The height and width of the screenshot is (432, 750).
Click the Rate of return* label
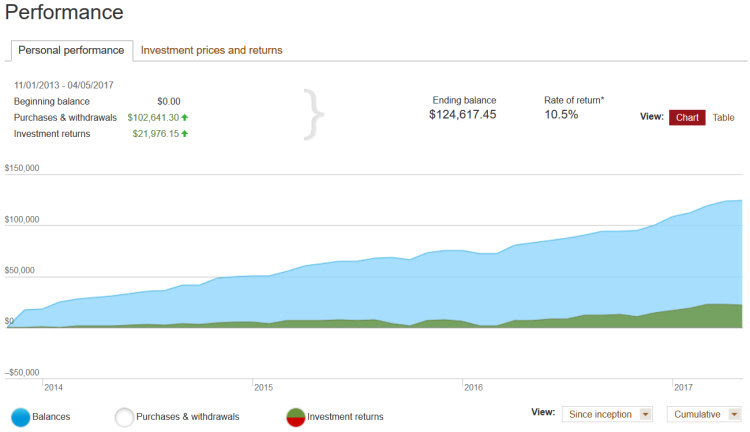[x=574, y=100]
